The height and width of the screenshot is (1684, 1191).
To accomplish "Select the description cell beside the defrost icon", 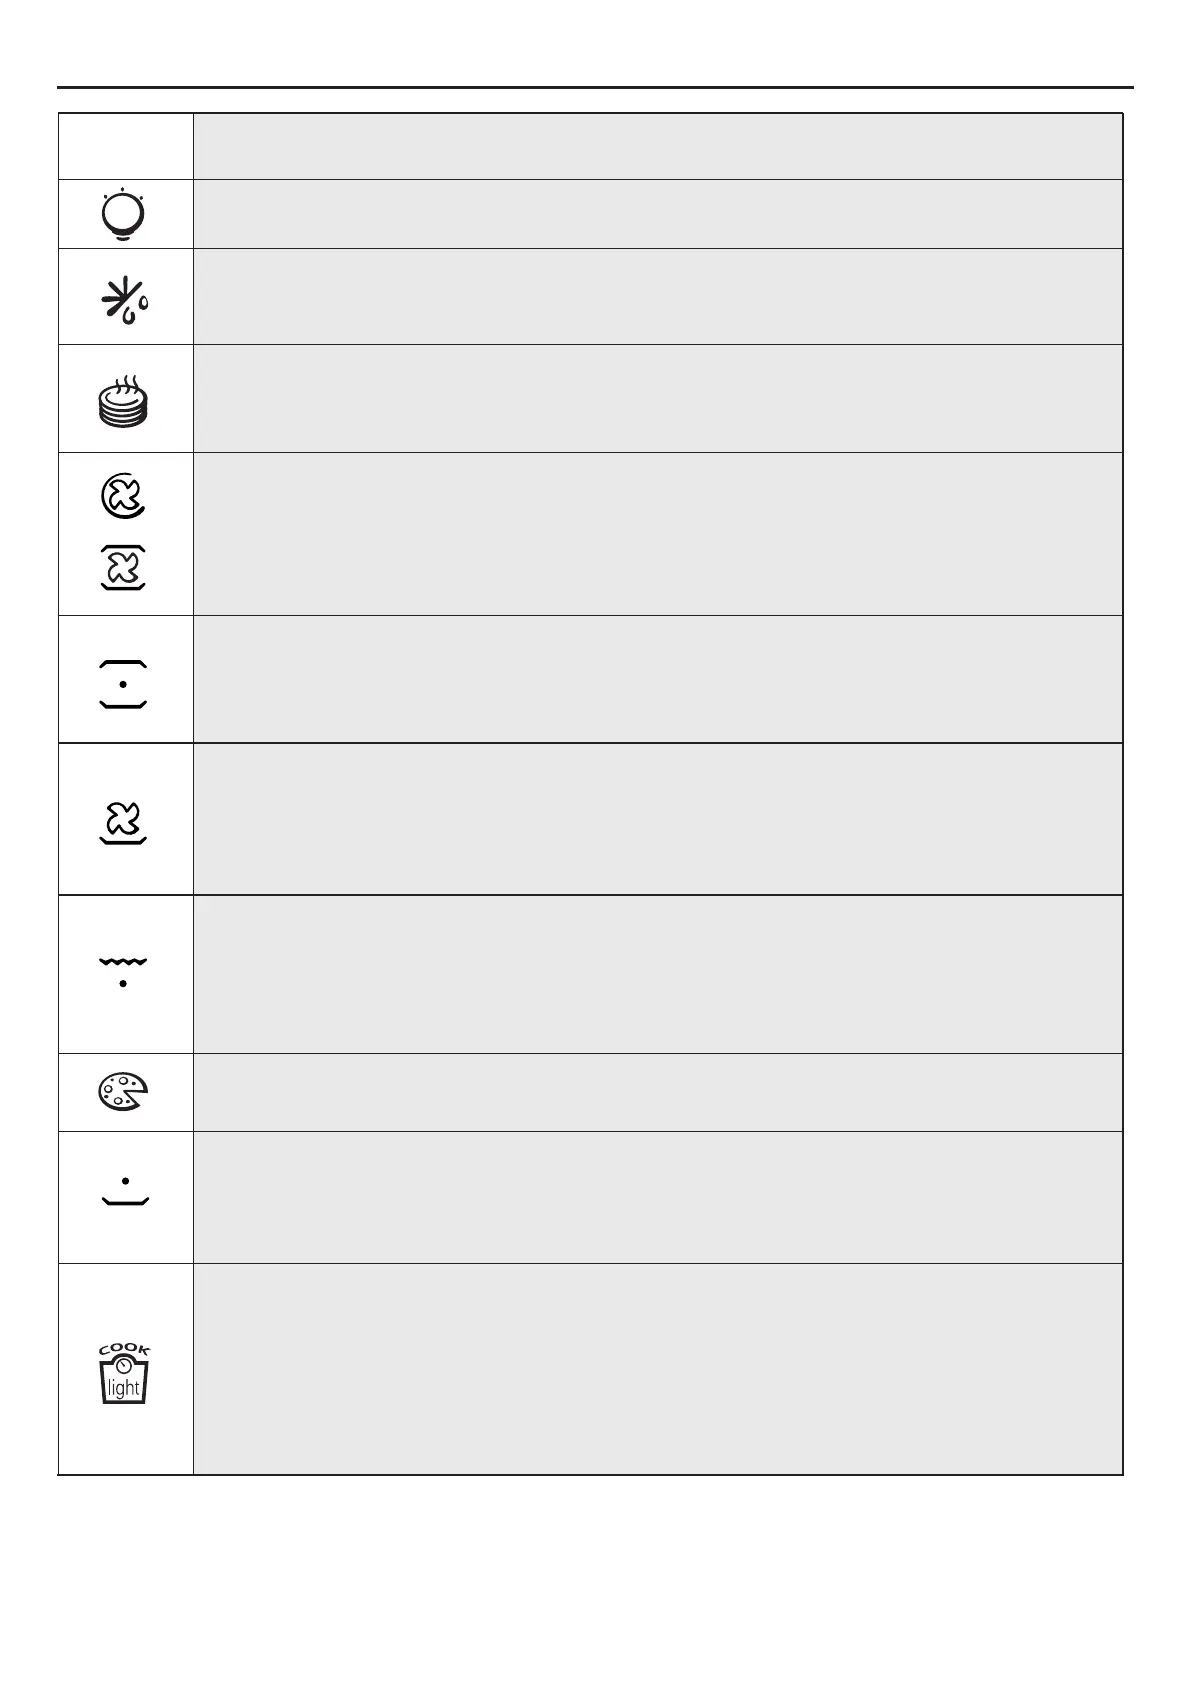I will coord(657,297).
